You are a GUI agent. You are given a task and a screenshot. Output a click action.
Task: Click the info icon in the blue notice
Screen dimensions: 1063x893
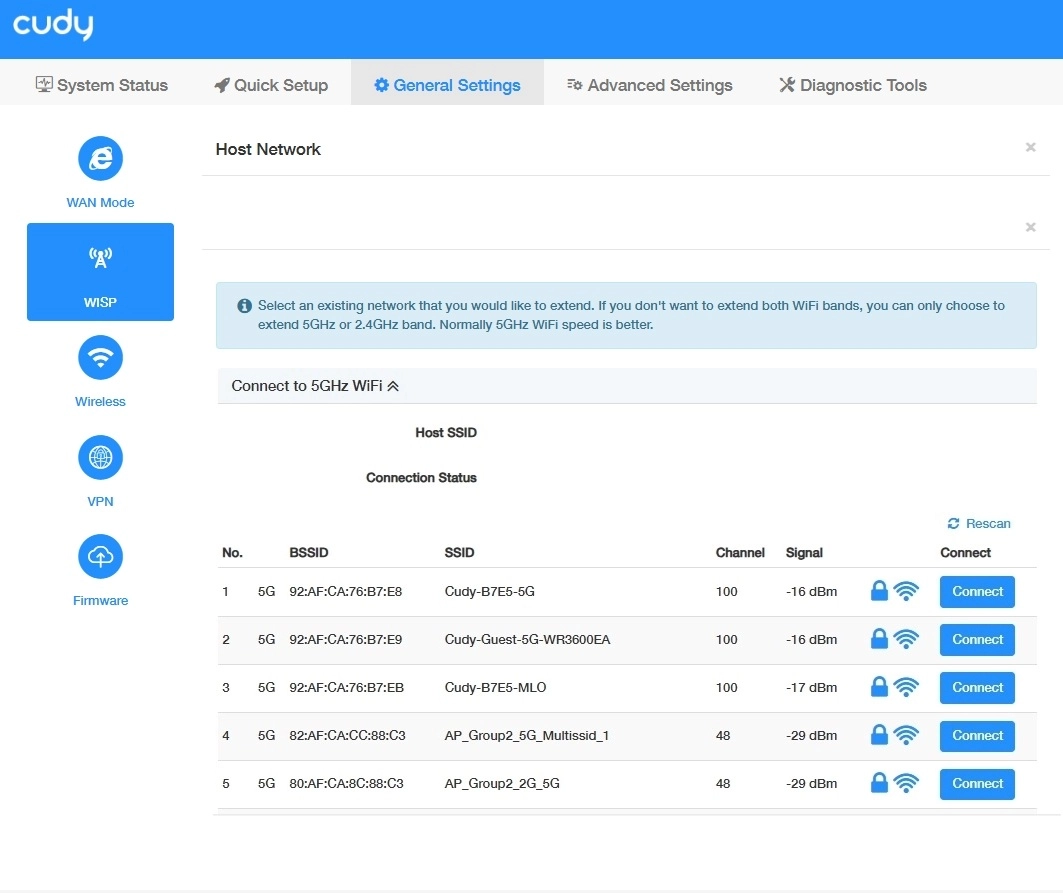[245, 306]
